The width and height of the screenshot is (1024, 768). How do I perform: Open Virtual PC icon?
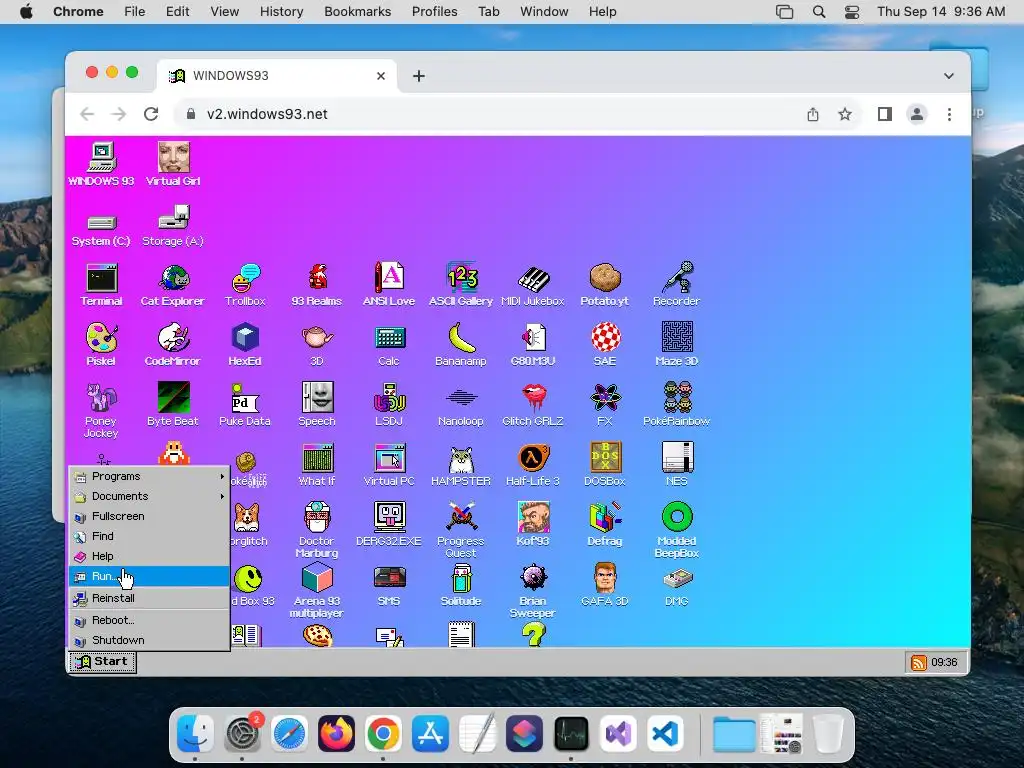(389, 465)
